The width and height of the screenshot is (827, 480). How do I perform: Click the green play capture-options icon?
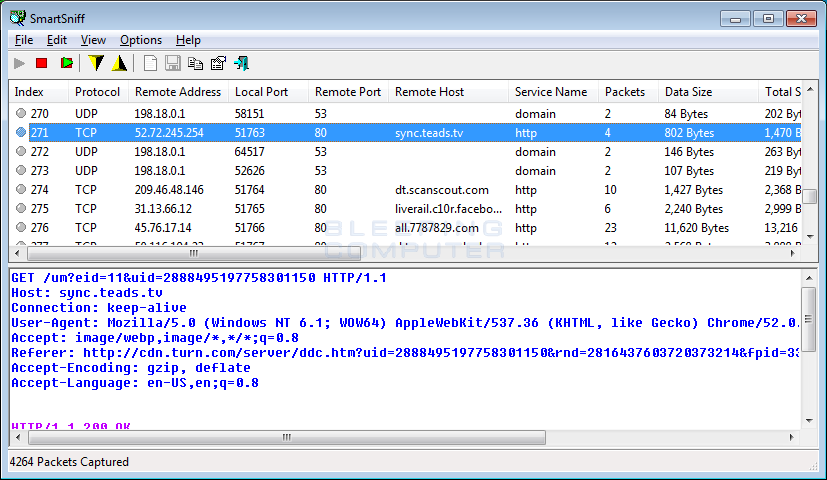[66, 64]
